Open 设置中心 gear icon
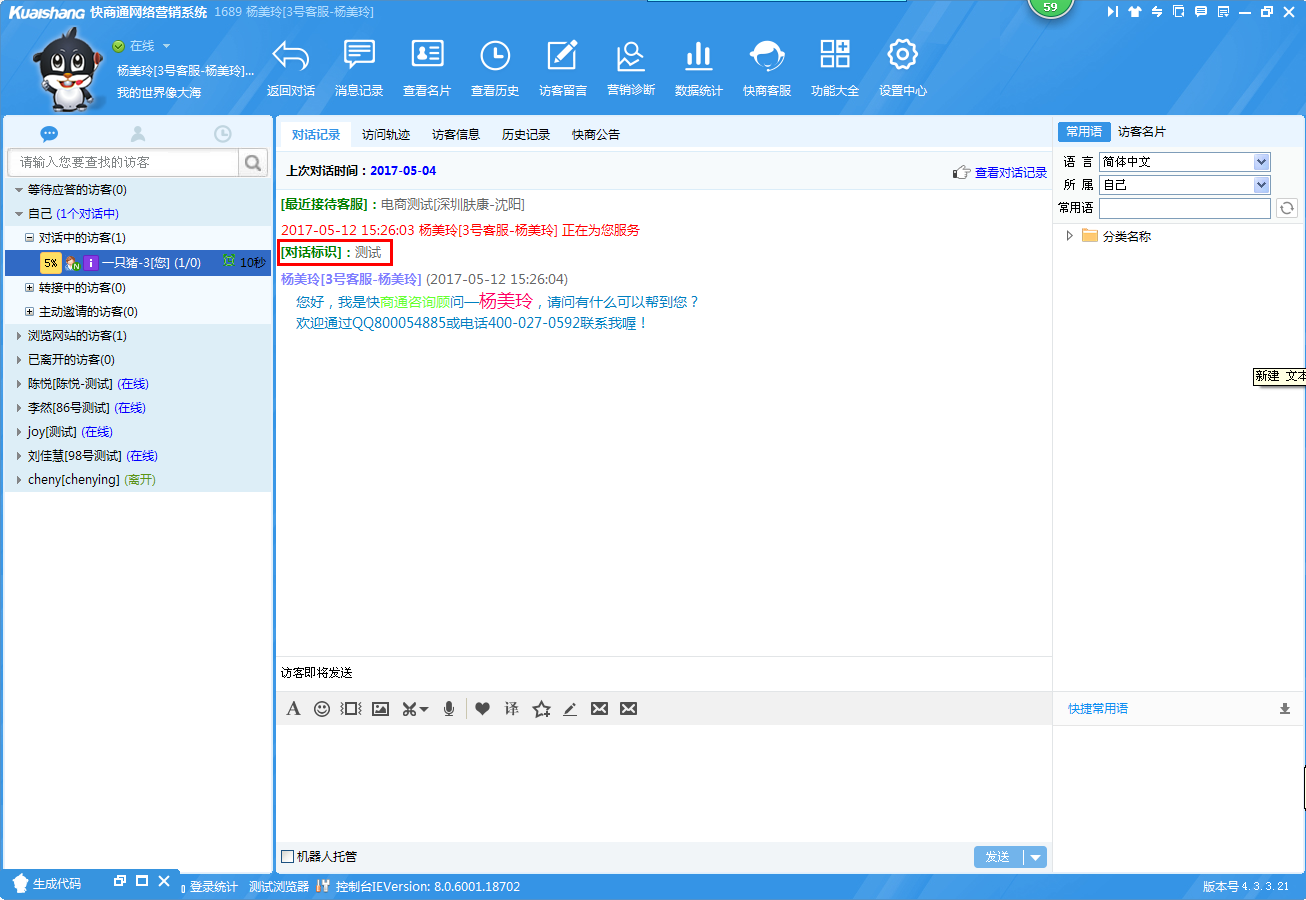 (902, 57)
